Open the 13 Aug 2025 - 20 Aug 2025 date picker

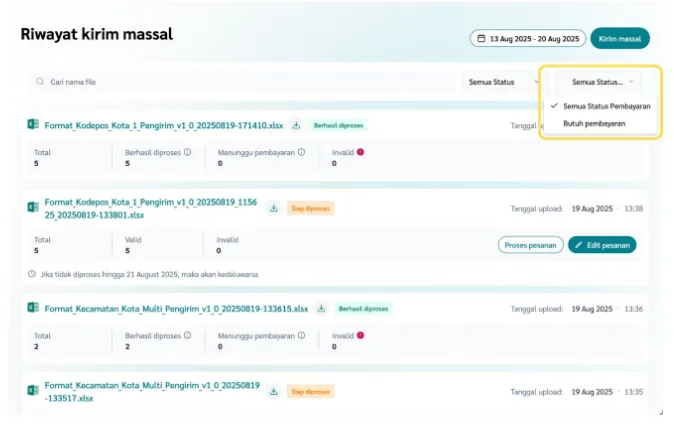click(x=527, y=39)
